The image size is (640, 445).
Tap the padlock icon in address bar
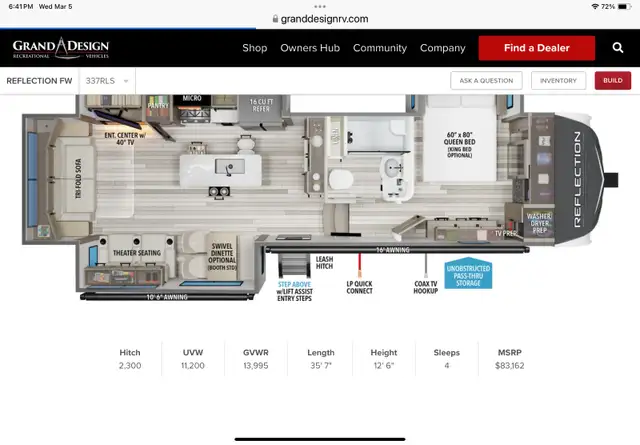(276, 19)
